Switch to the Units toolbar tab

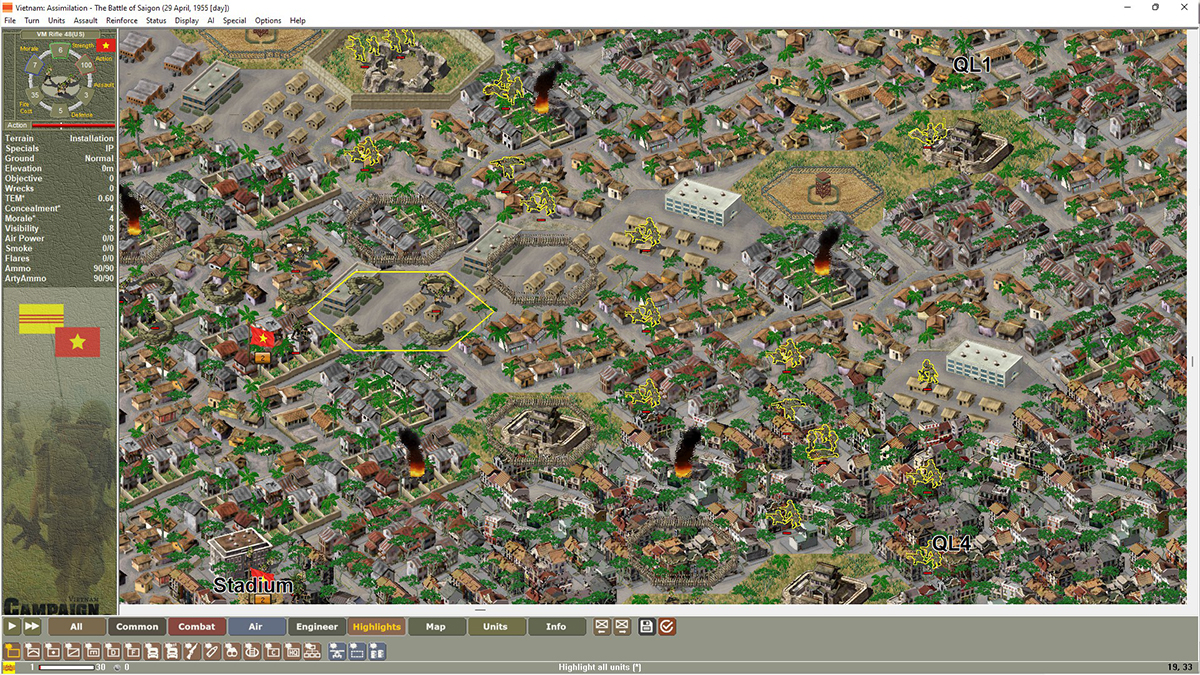tap(496, 626)
